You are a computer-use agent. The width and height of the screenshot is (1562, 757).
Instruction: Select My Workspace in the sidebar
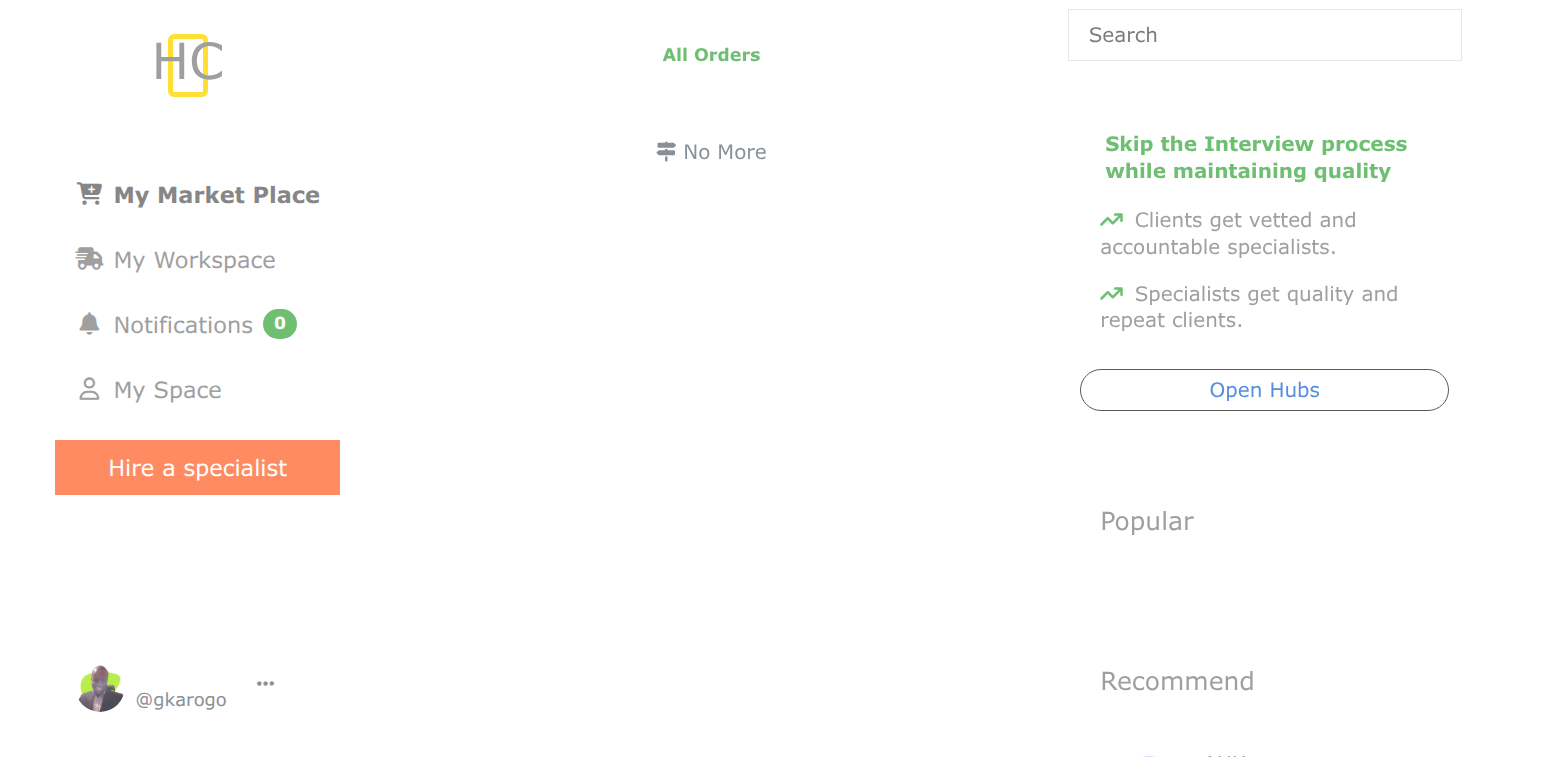195,259
